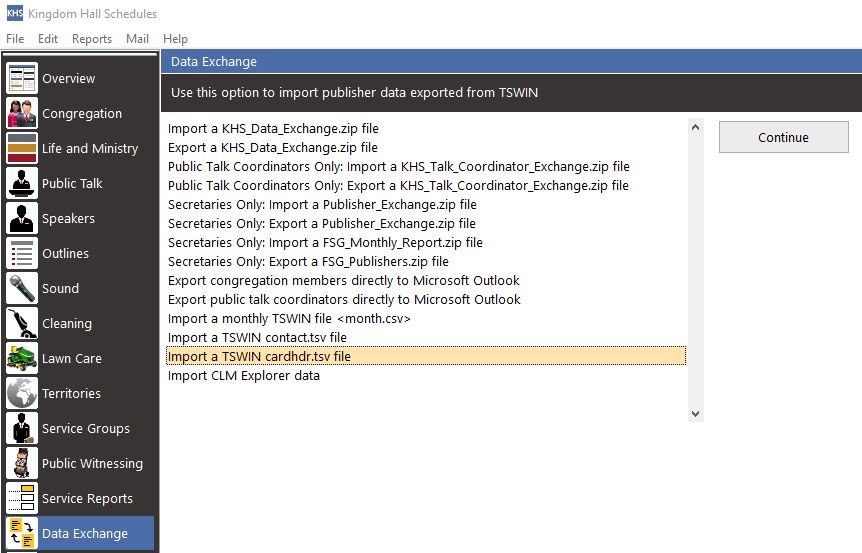This screenshot has height=553, width=862.
Task: Select the Public Talk podium icon
Action: point(22,183)
